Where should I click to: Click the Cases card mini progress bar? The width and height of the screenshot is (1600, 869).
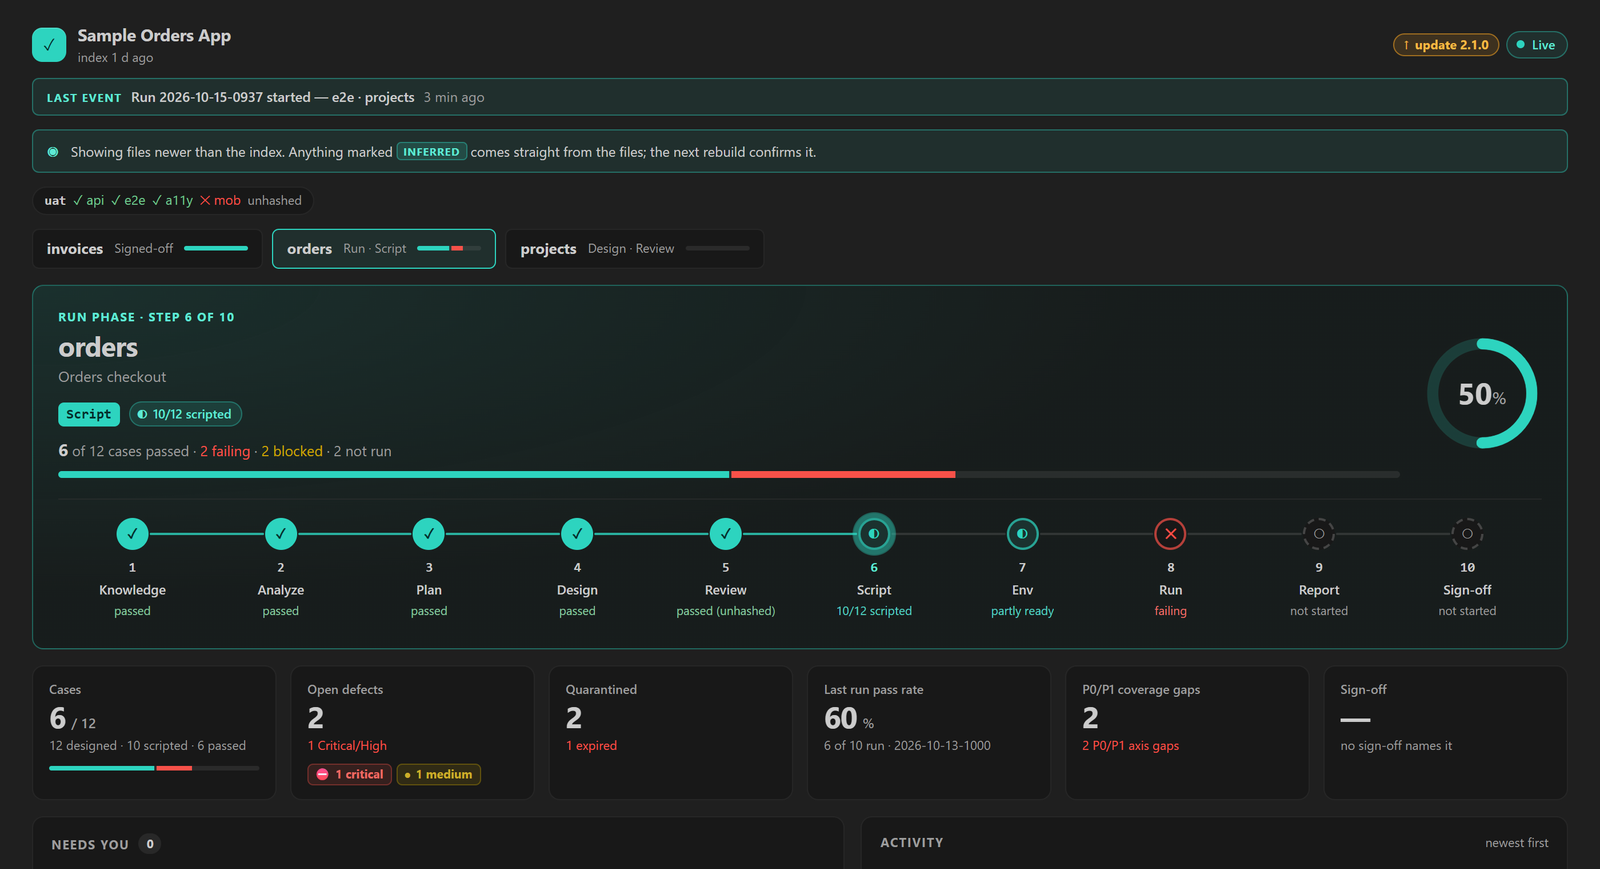click(x=154, y=768)
